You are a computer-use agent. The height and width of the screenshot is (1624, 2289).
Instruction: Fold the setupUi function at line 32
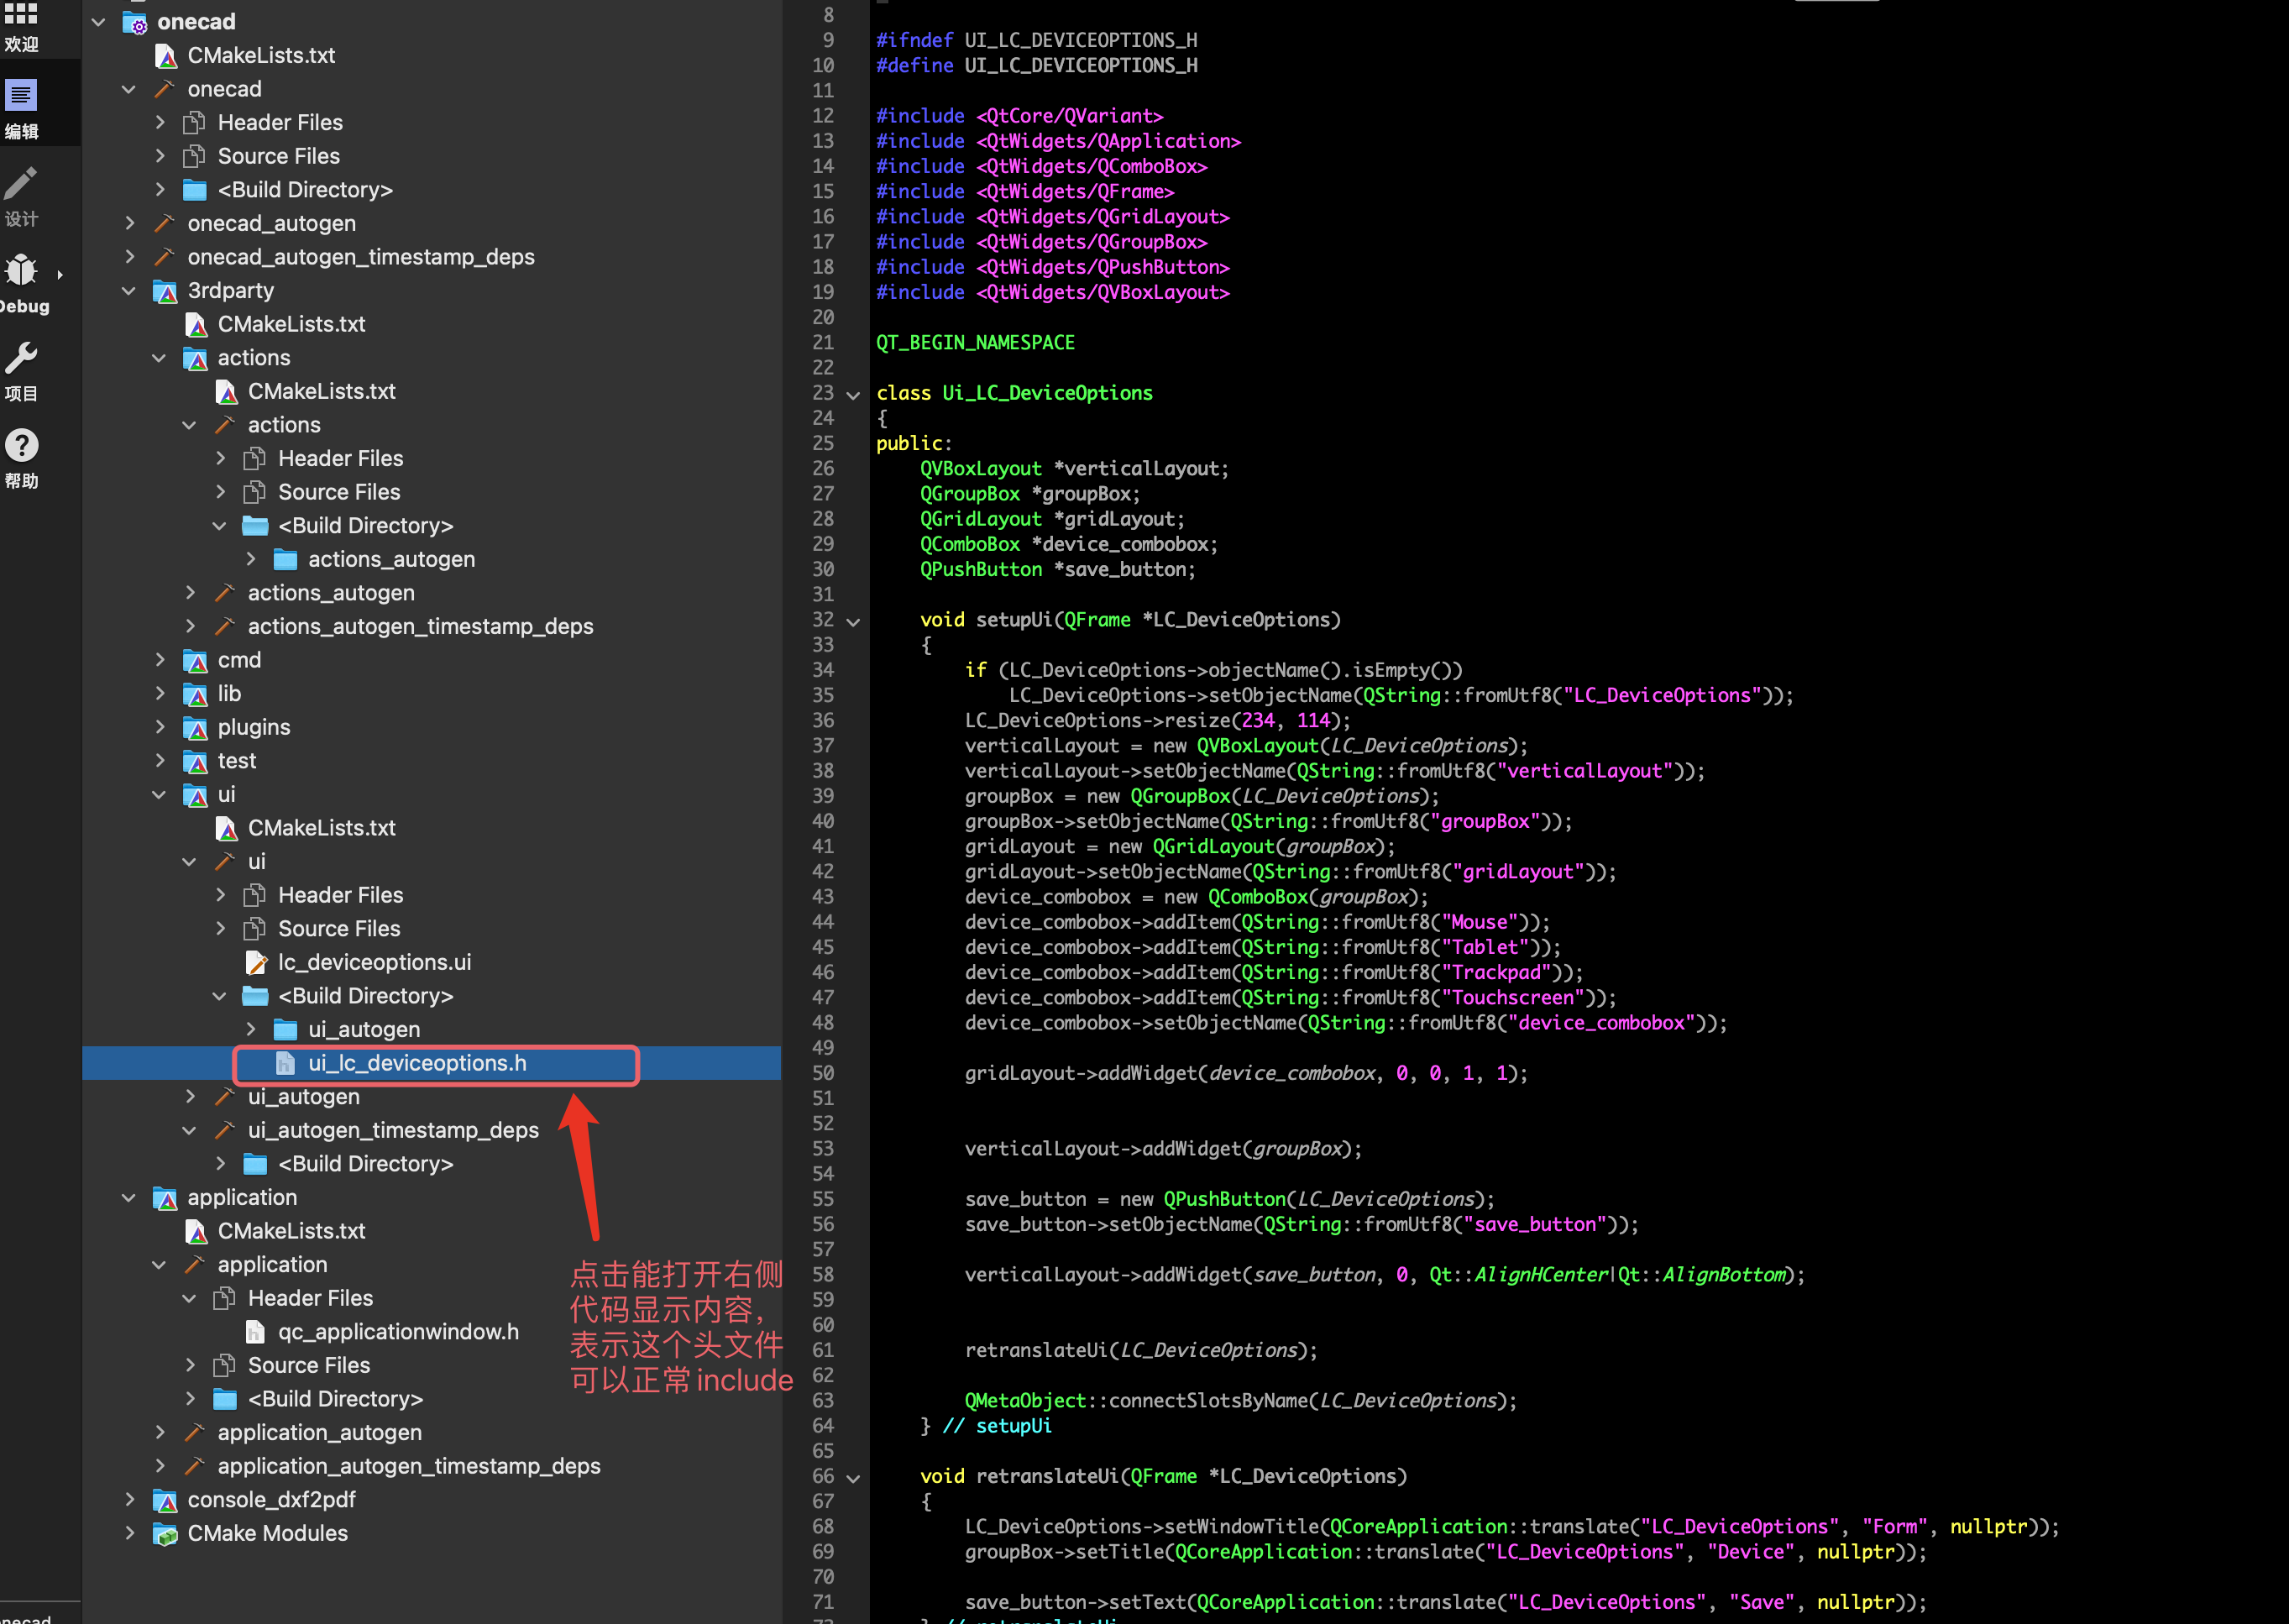click(853, 621)
